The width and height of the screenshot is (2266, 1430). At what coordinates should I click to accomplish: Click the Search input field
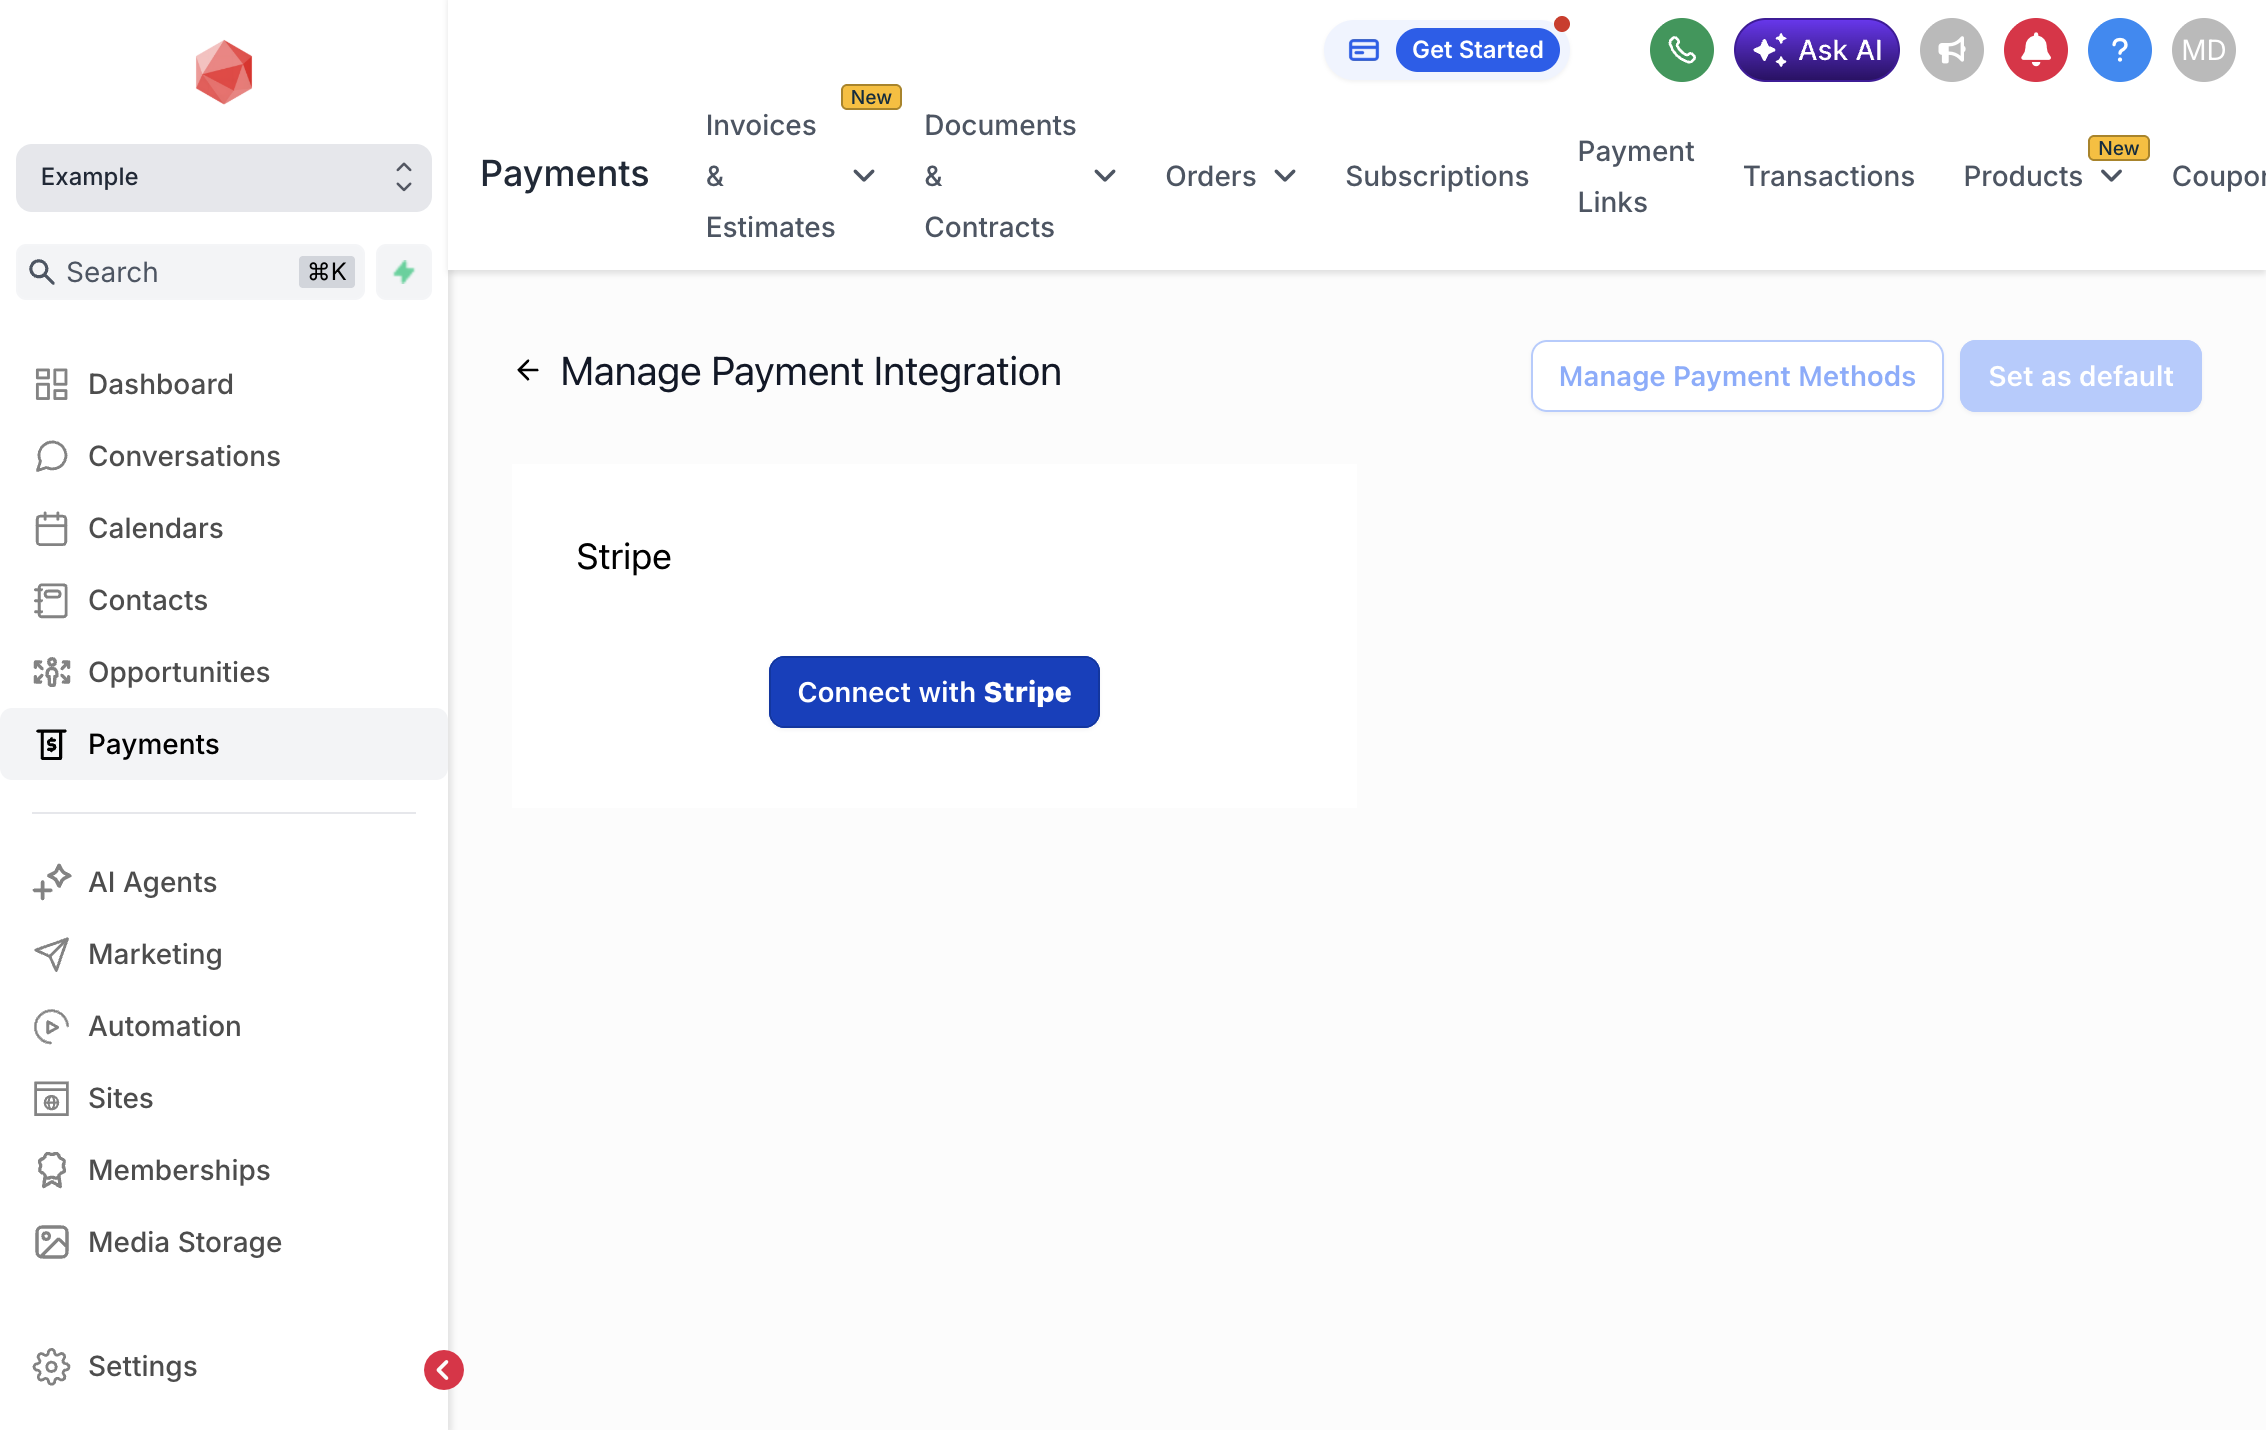coord(190,272)
